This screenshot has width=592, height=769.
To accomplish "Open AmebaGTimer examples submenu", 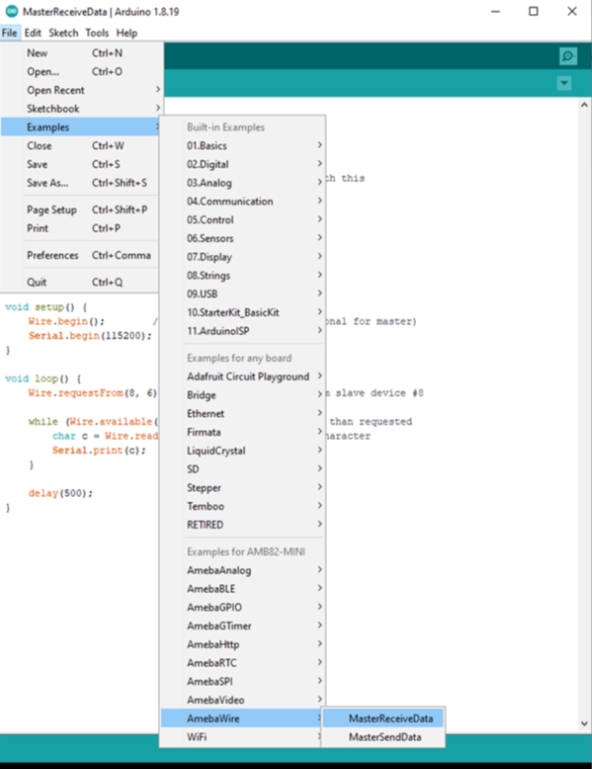I will pyautogui.click(x=243, y=626).
